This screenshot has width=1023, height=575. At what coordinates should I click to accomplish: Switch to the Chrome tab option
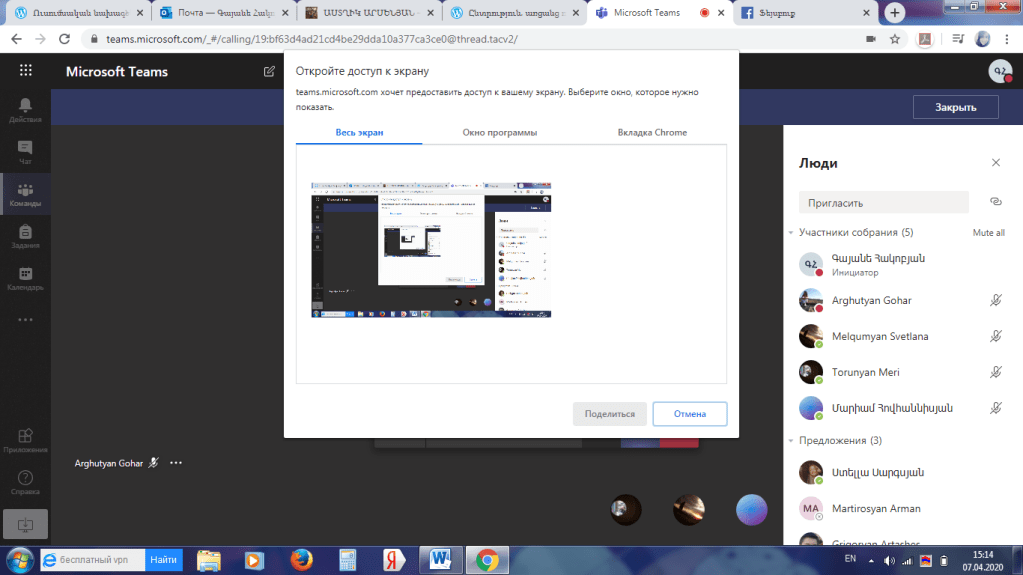(x=652, y=132)
